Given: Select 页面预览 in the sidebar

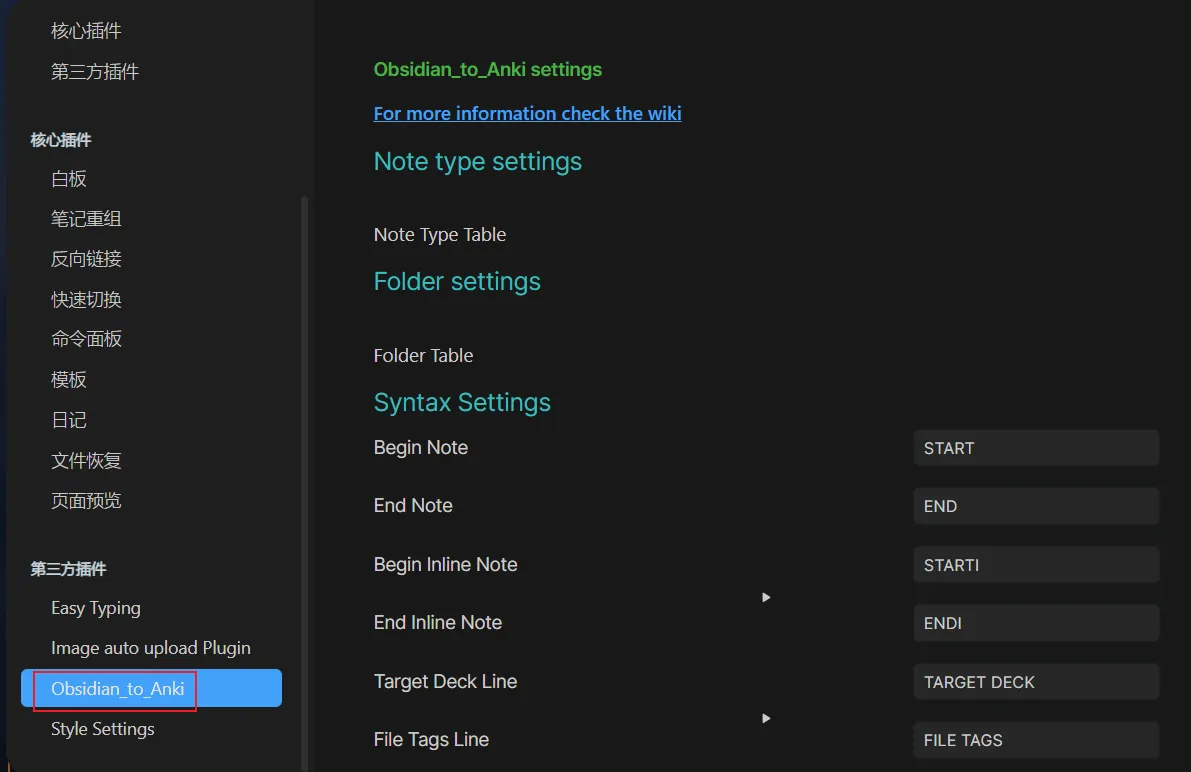Looking at the screenshot, I should pyautogui.click(x=86, y=501).
